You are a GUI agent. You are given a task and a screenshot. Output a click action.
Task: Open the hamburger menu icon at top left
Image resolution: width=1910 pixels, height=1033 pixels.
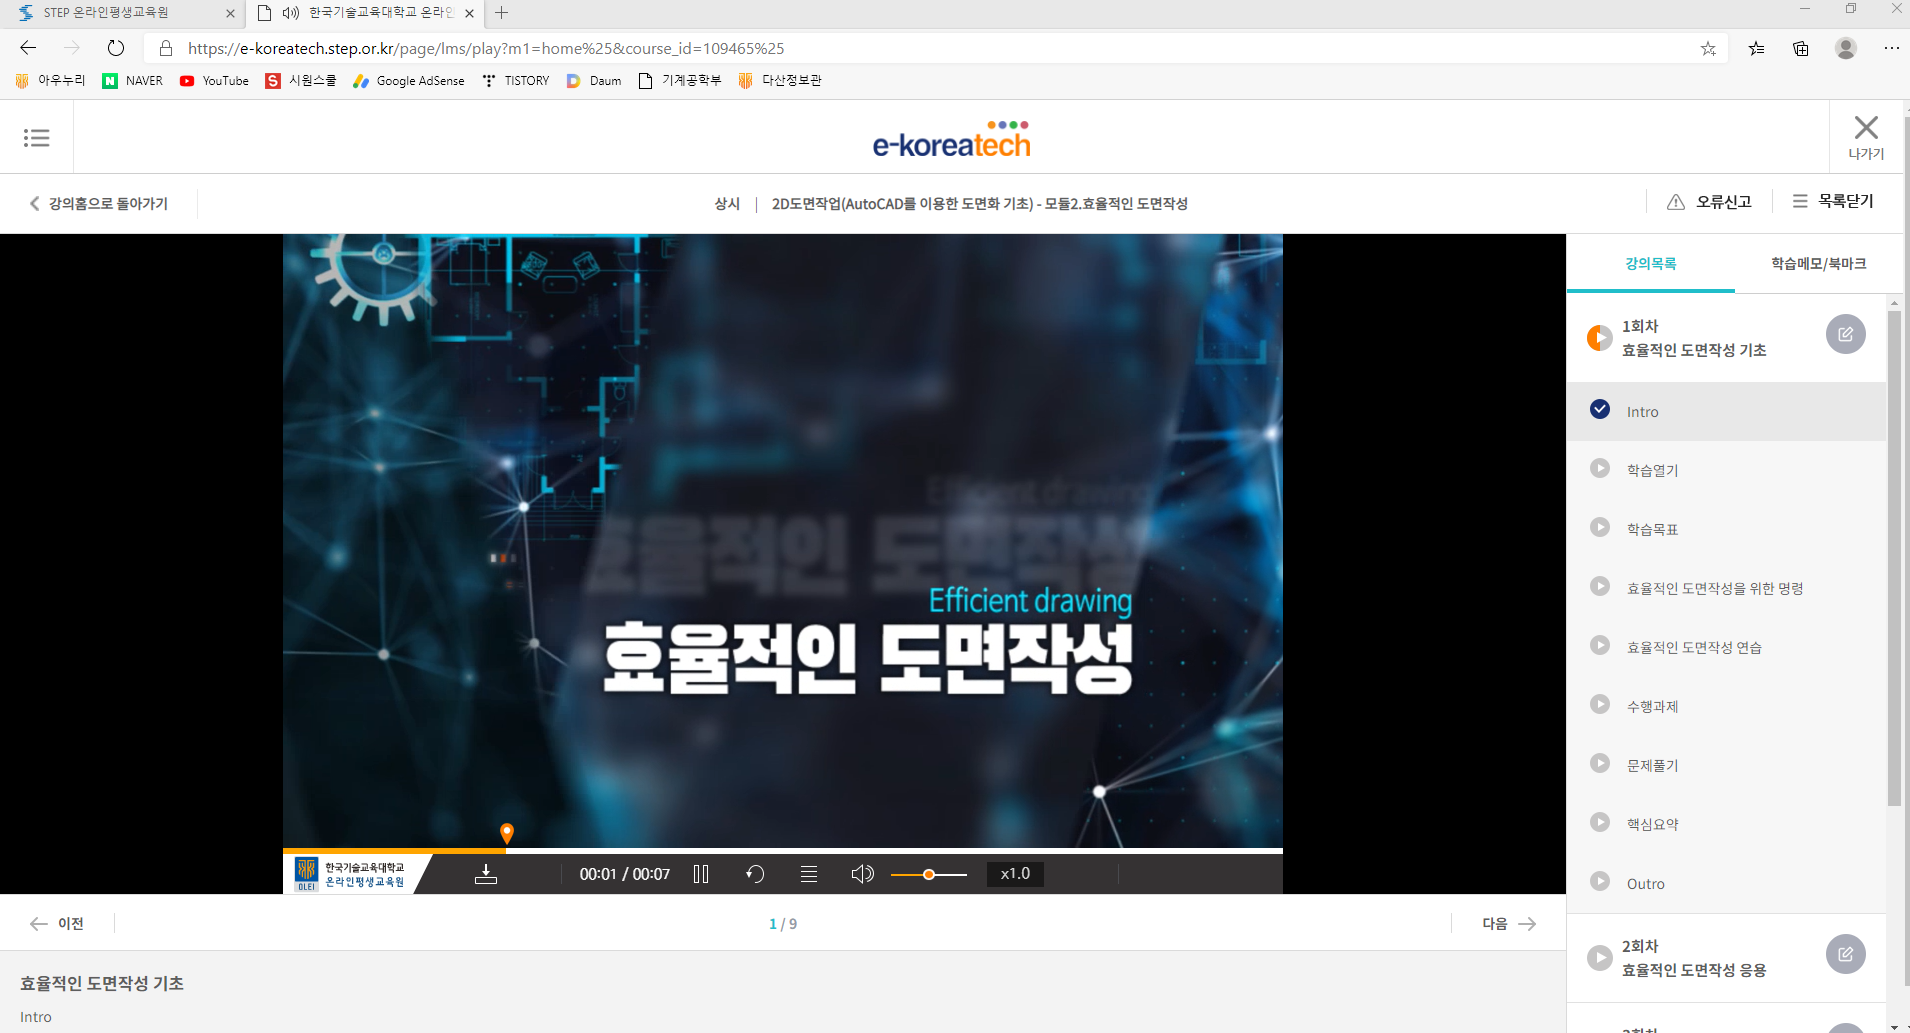point(37,138)
